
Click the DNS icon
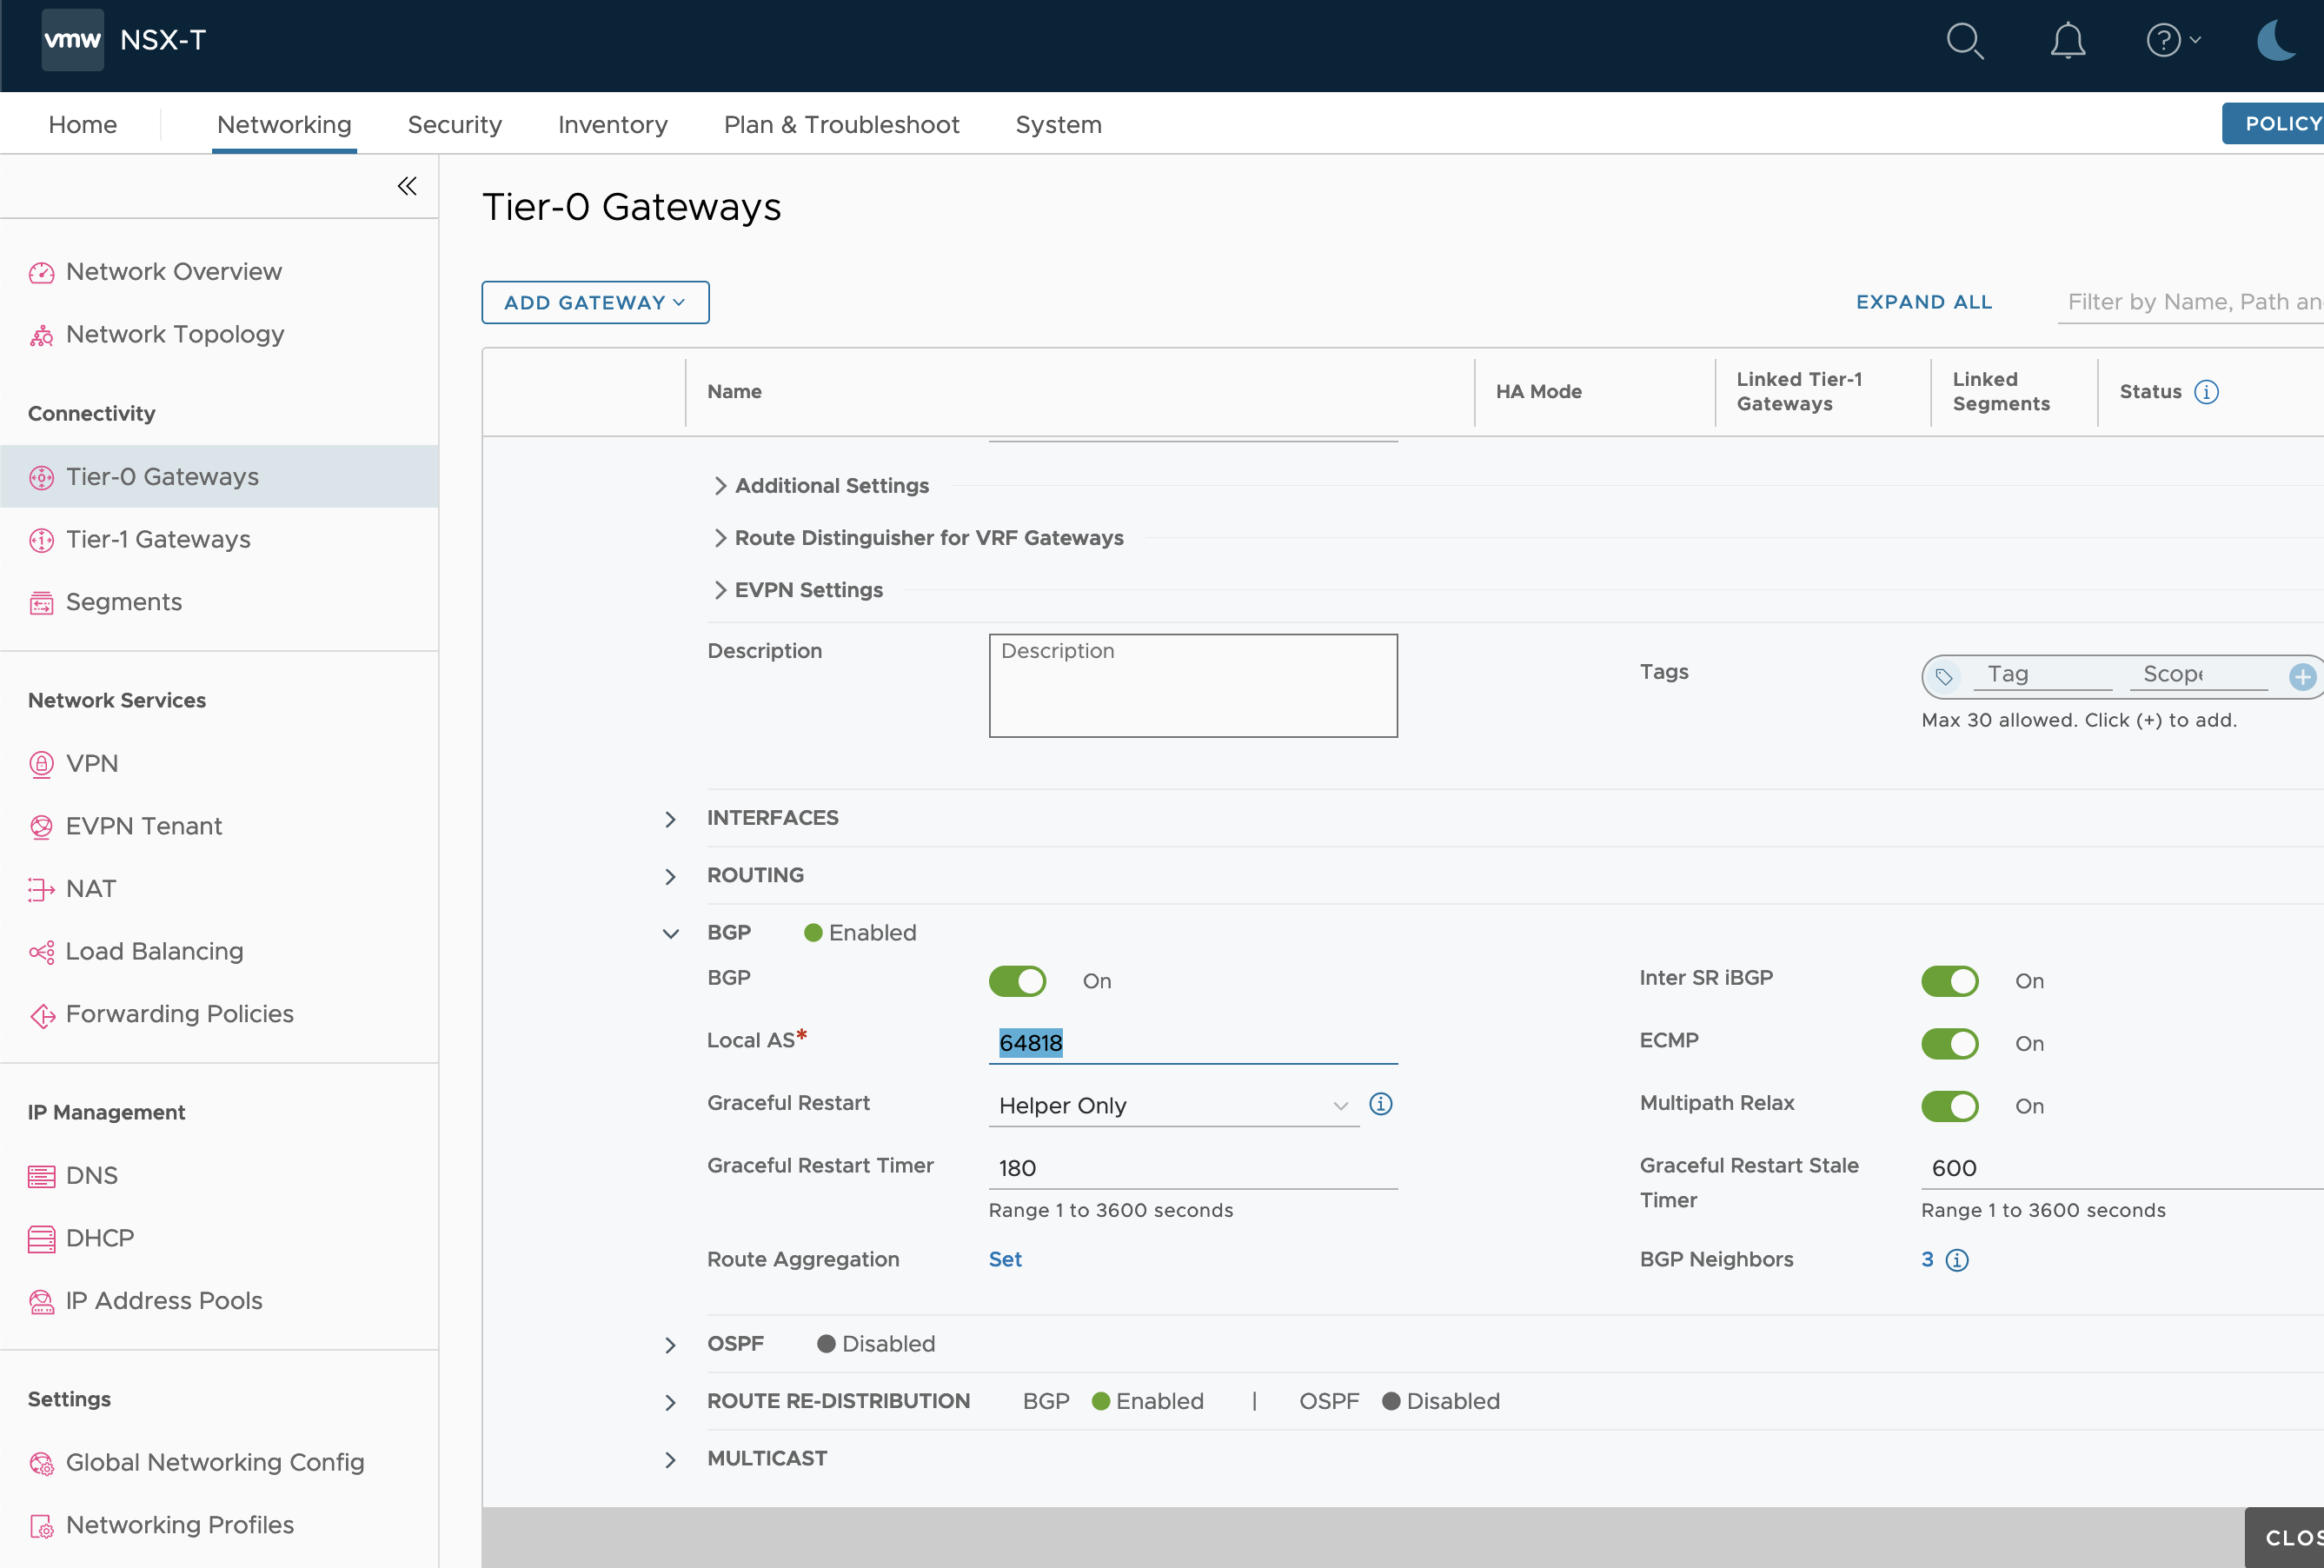[41, 1177]
